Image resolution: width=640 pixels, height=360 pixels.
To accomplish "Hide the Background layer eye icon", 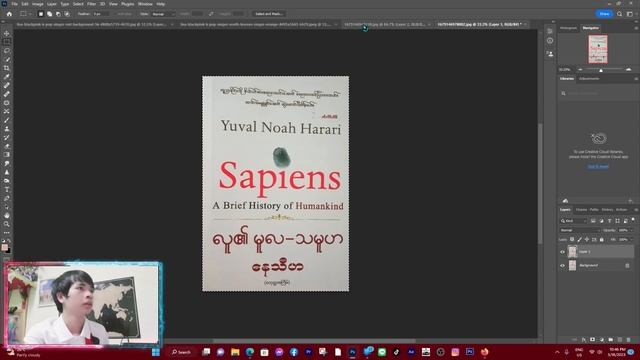I will tap(562, 265).
